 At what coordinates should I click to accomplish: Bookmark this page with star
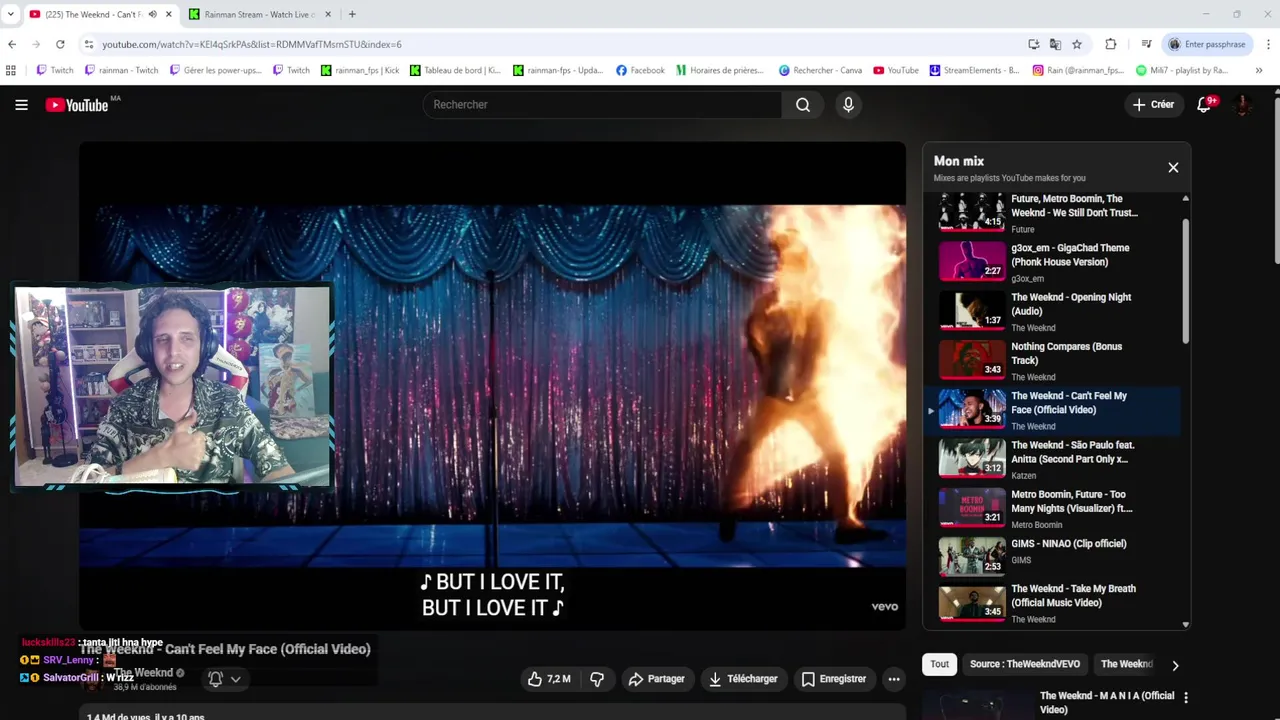tap(1077, 44)
